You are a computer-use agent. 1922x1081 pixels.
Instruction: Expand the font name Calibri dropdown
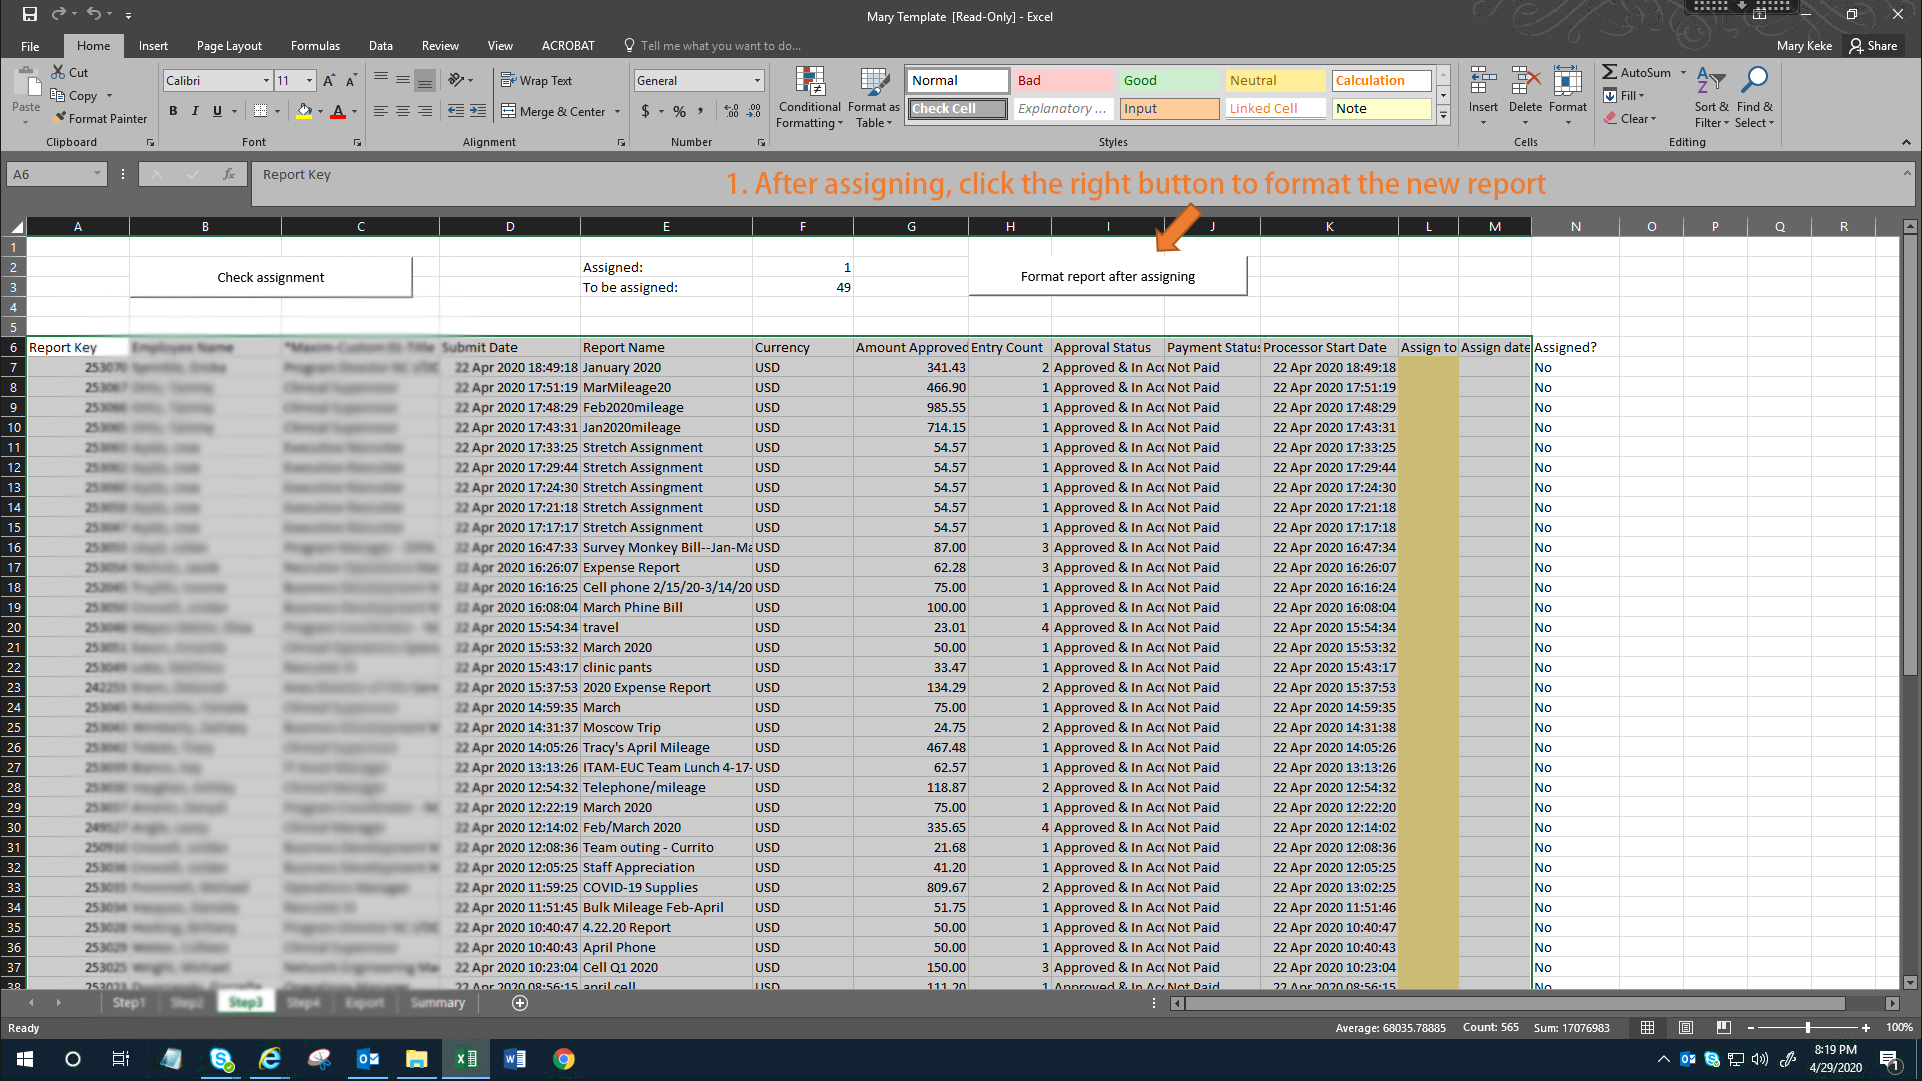(266, 80)
